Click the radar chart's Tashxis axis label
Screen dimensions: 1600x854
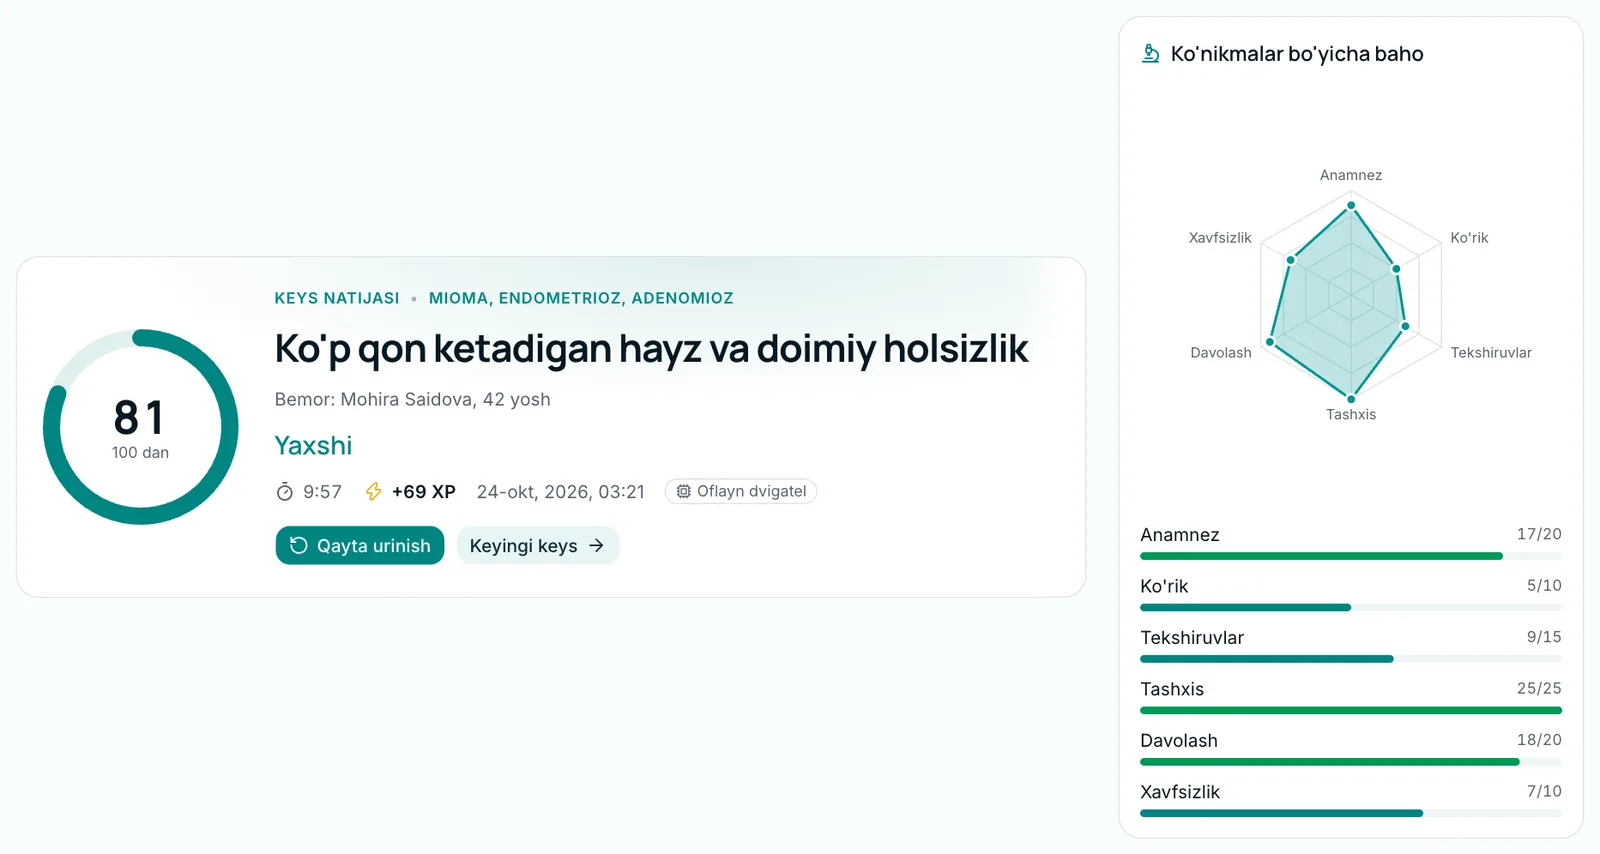[1351, 414]
